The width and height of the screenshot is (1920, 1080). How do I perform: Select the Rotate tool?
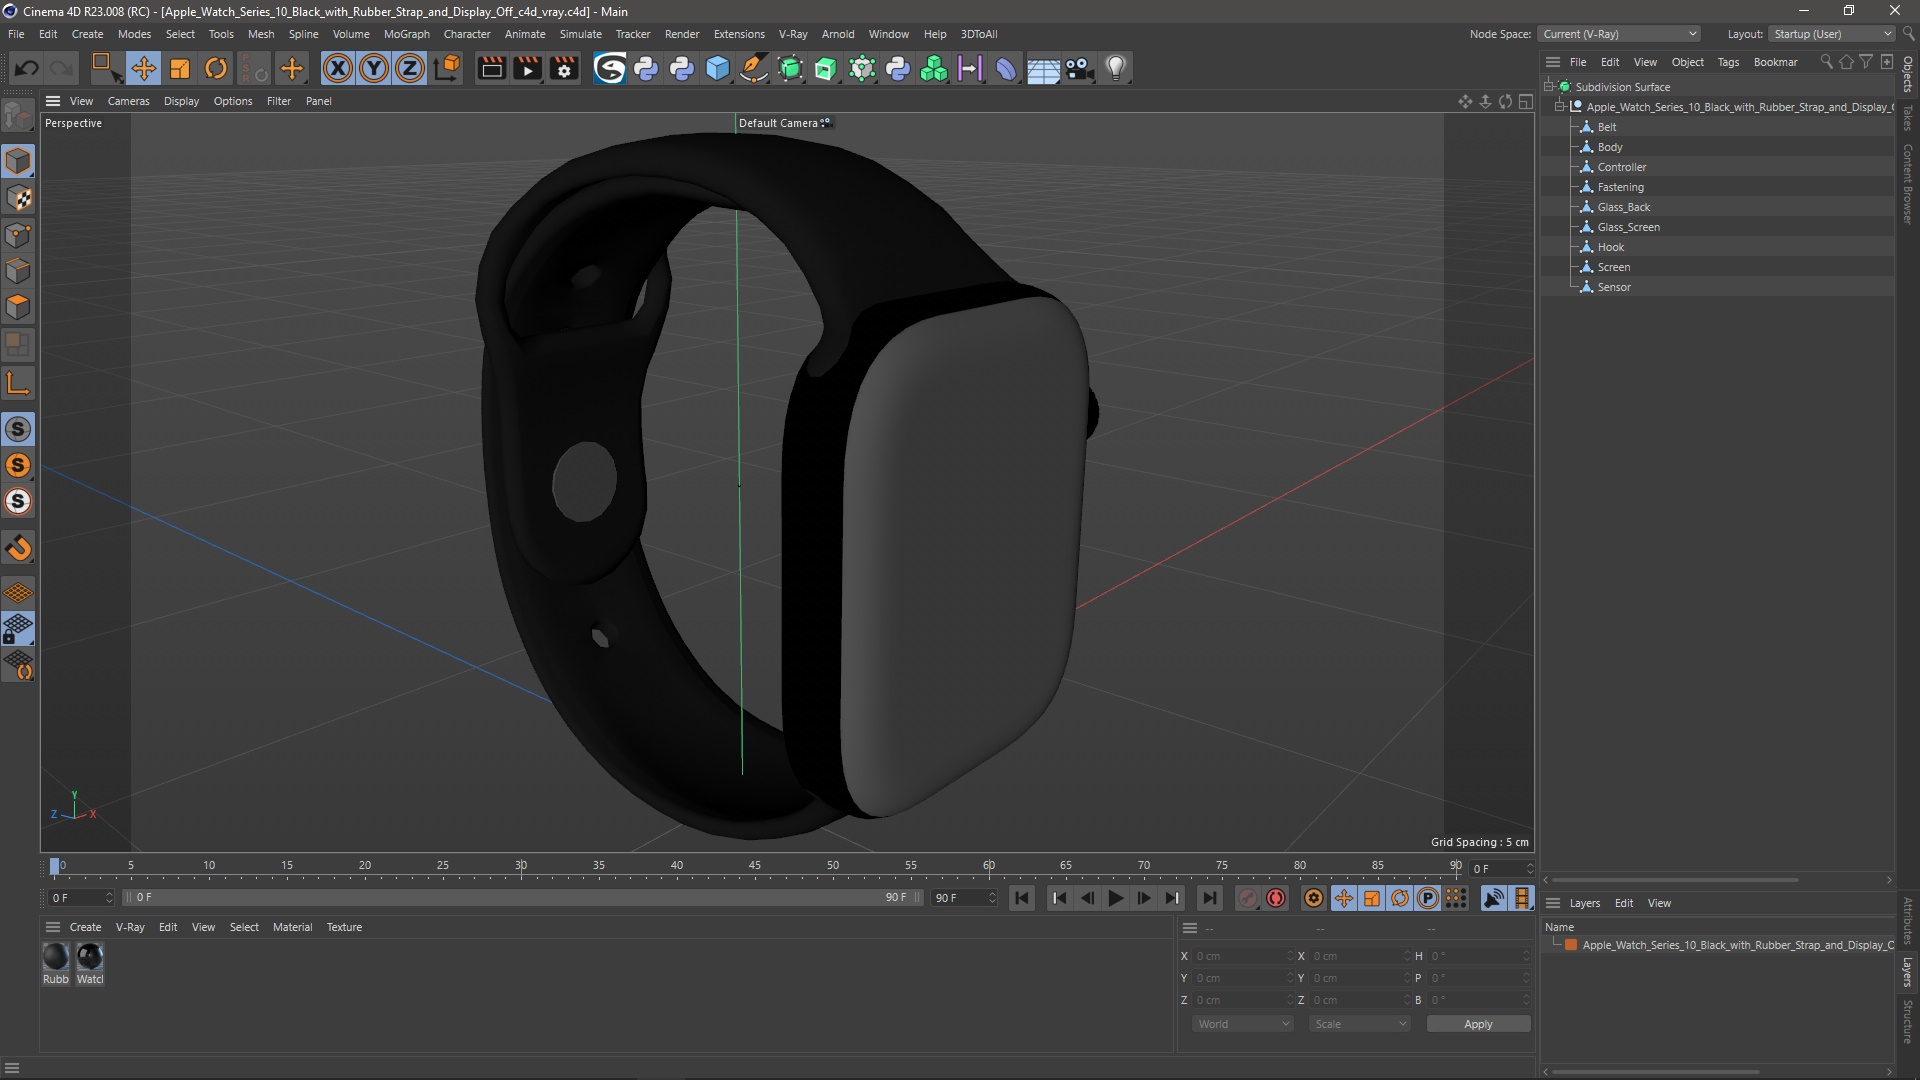tap(216, 68)
